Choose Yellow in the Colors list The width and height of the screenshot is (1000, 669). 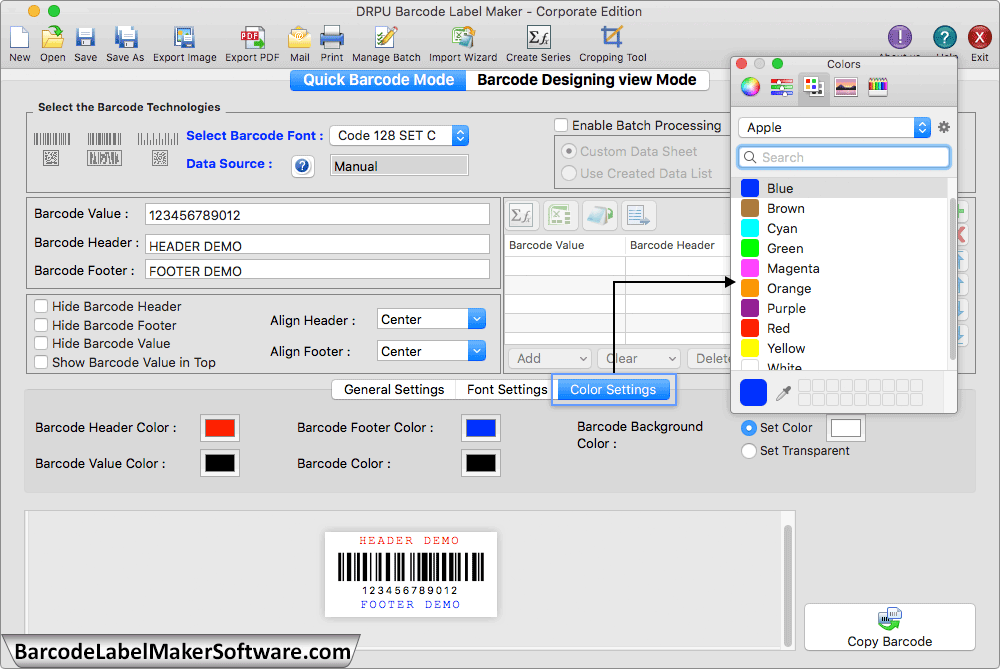tap(842, 348)
